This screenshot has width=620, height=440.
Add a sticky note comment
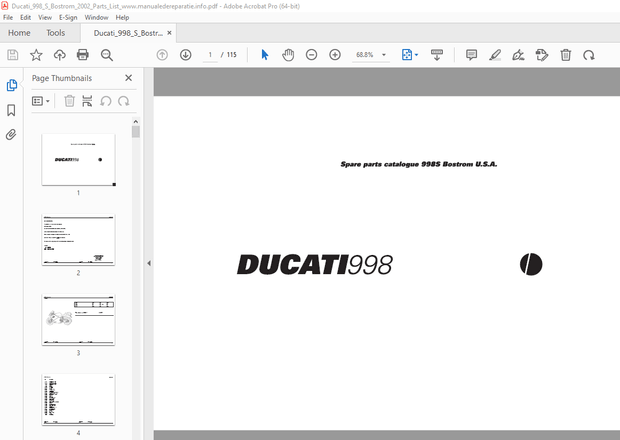click(x=471, y=55)
